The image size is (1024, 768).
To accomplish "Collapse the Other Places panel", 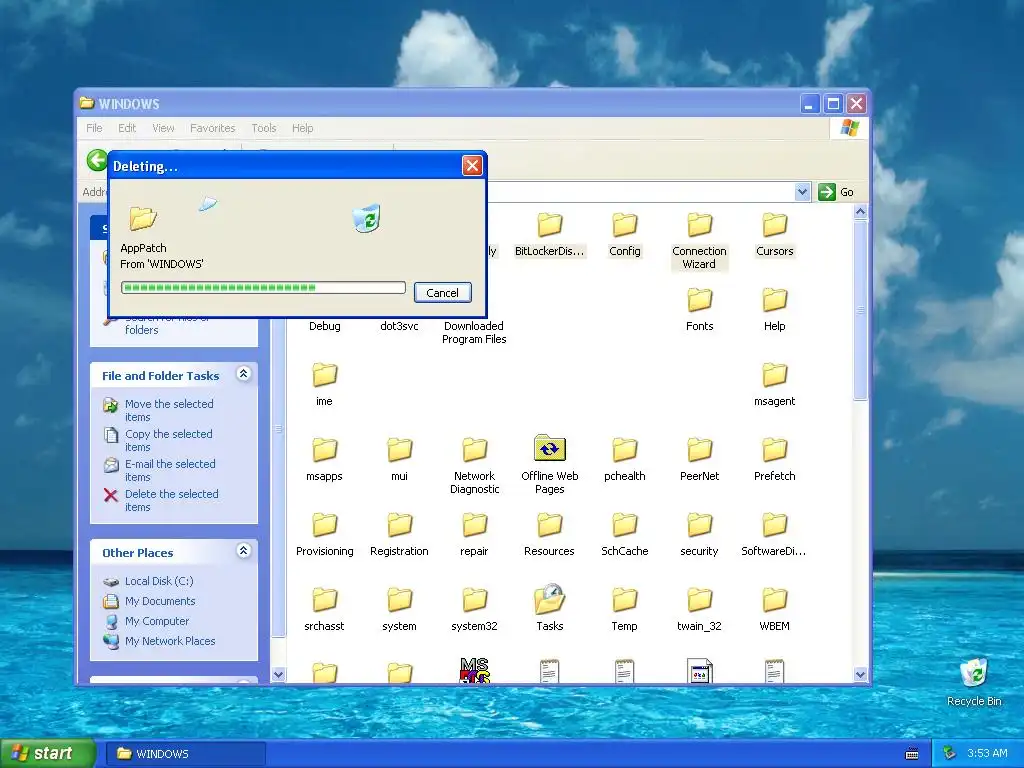I will 244,551.
